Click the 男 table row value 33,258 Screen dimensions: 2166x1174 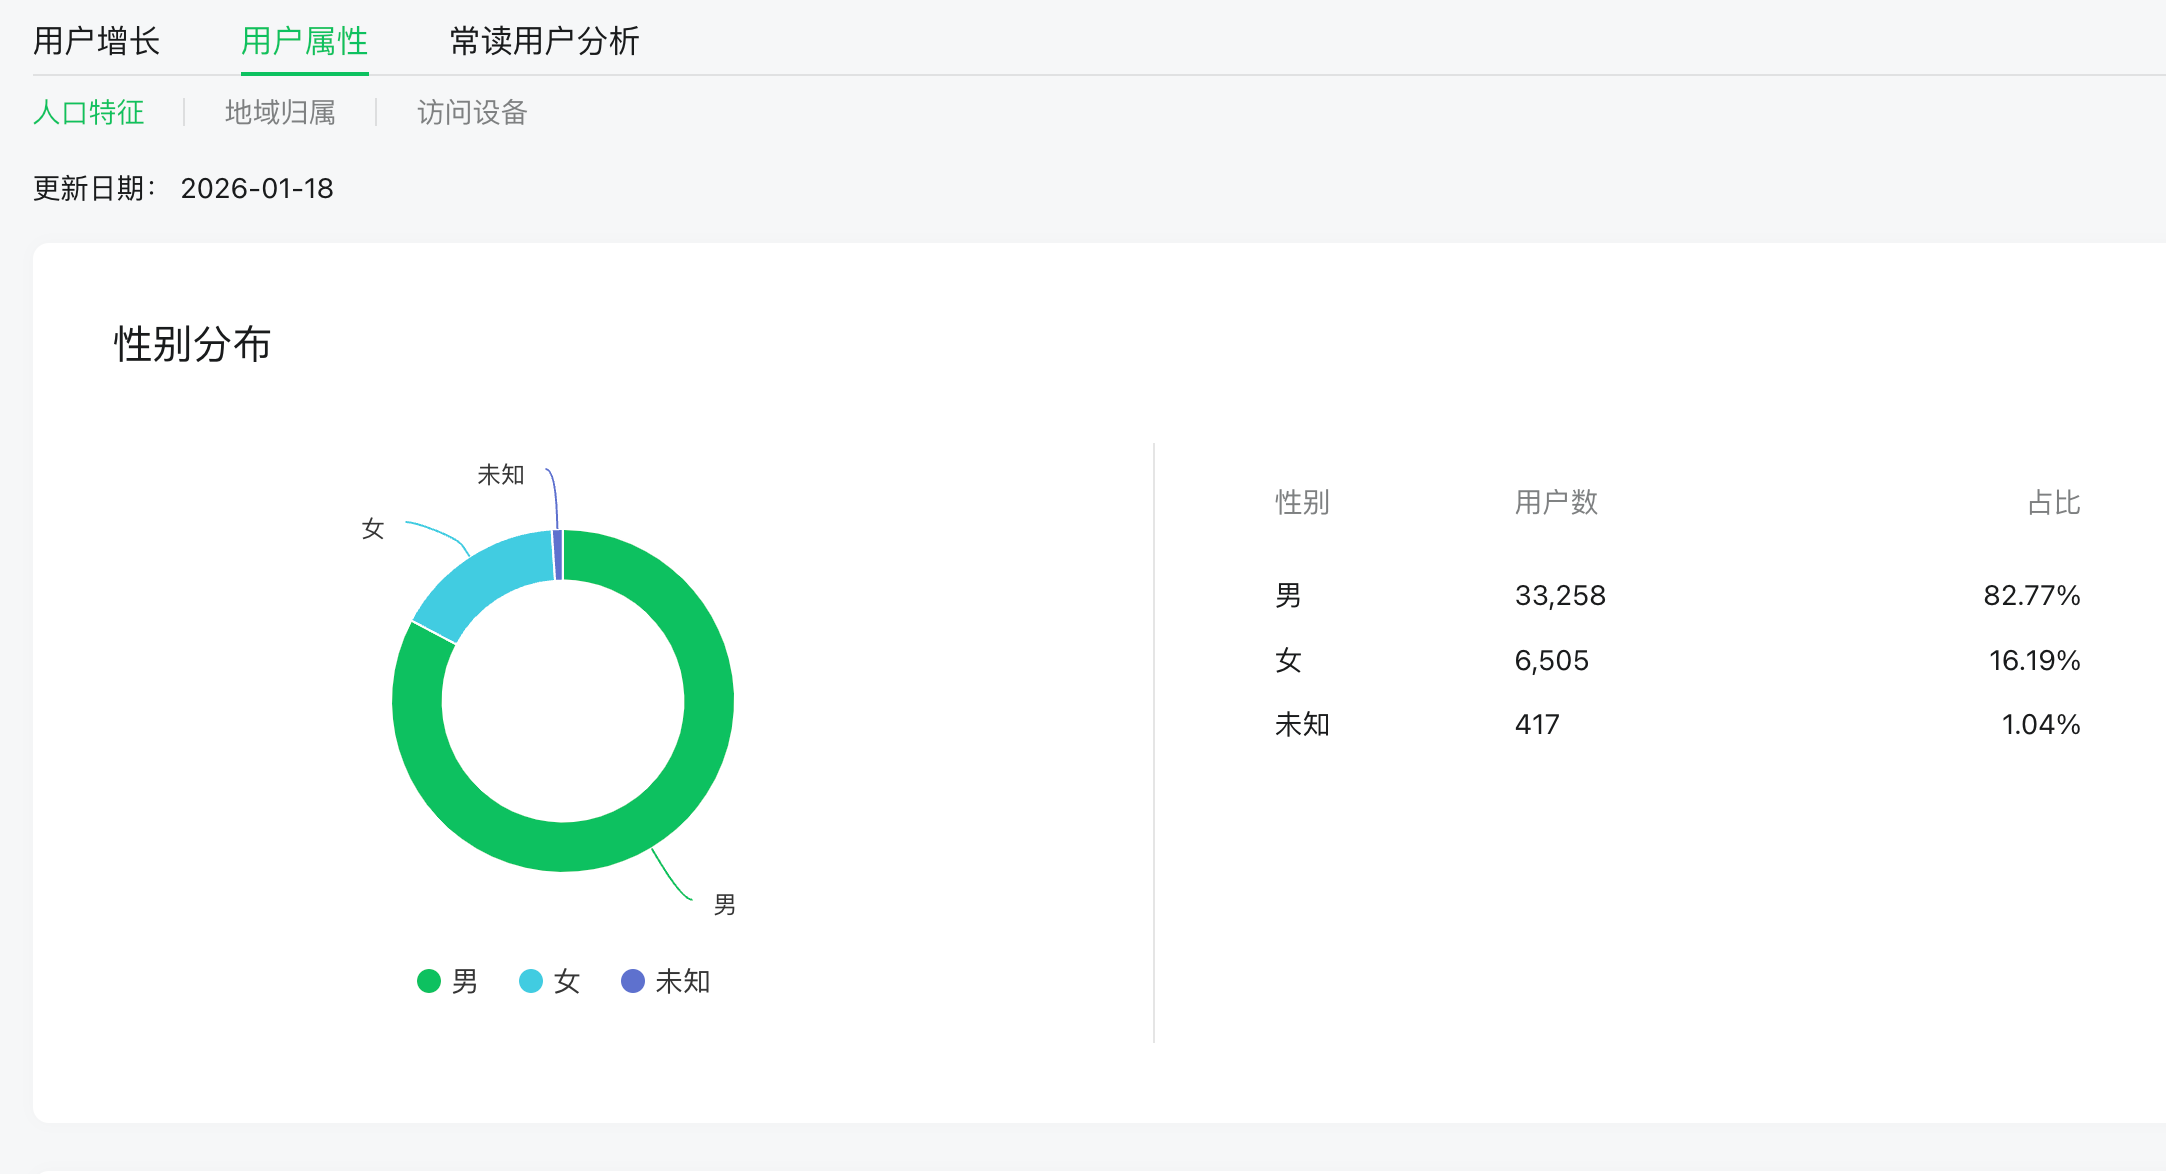click(x=1559, y=596)
